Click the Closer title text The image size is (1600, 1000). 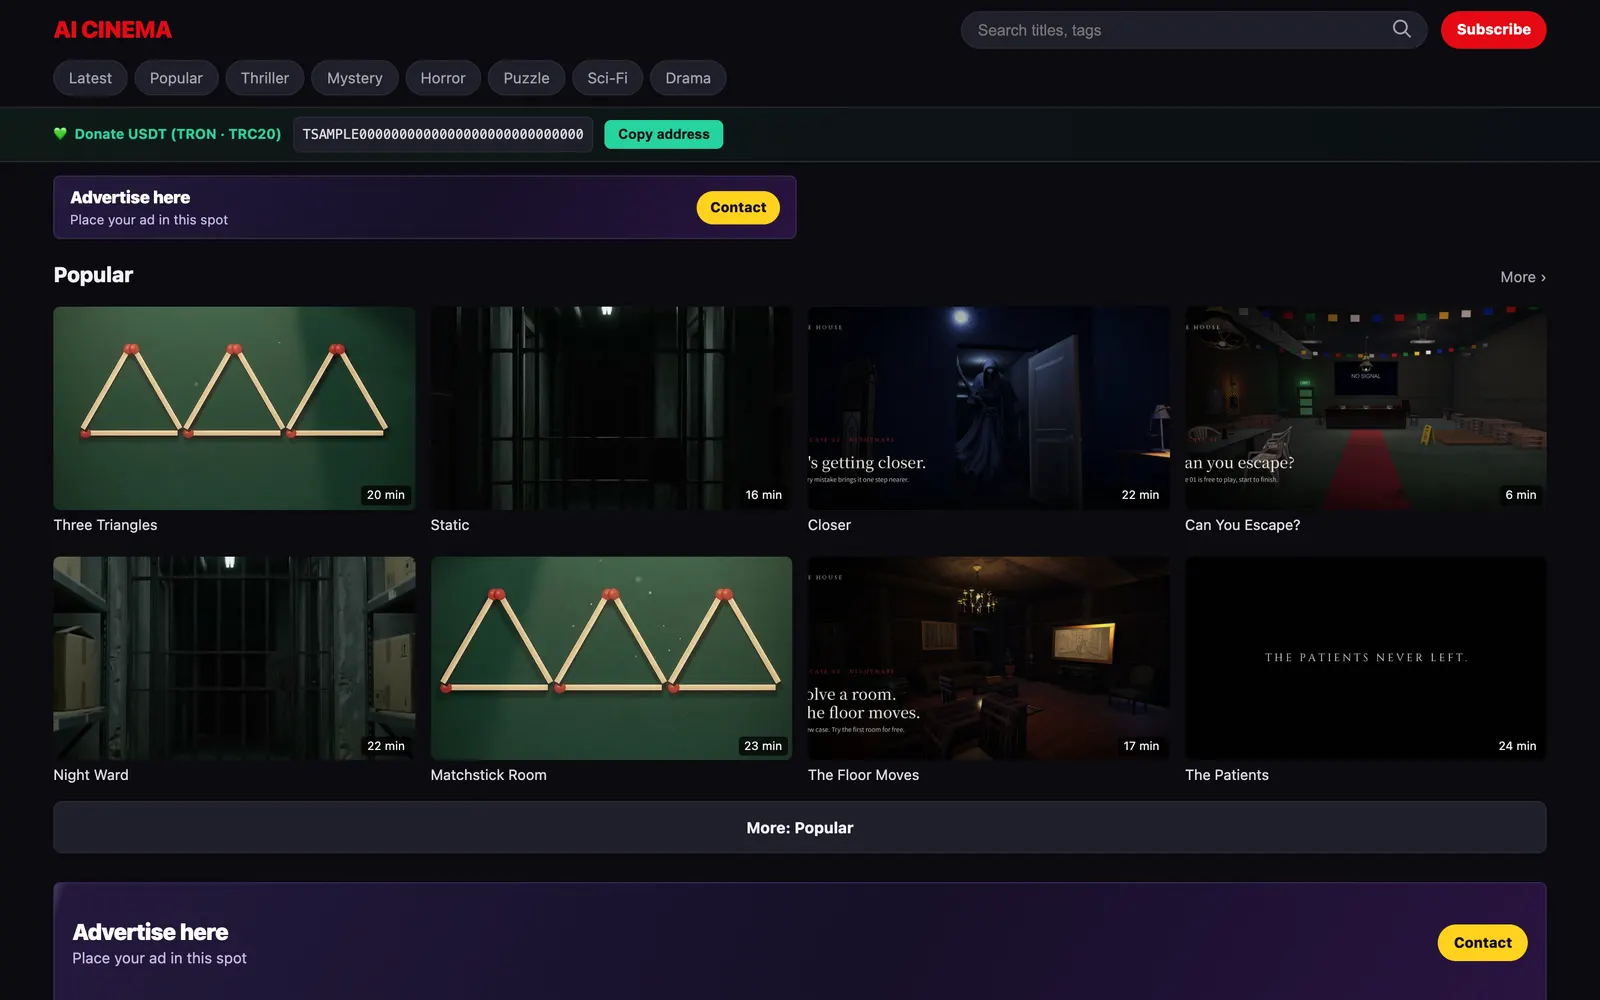pos(829,525)
